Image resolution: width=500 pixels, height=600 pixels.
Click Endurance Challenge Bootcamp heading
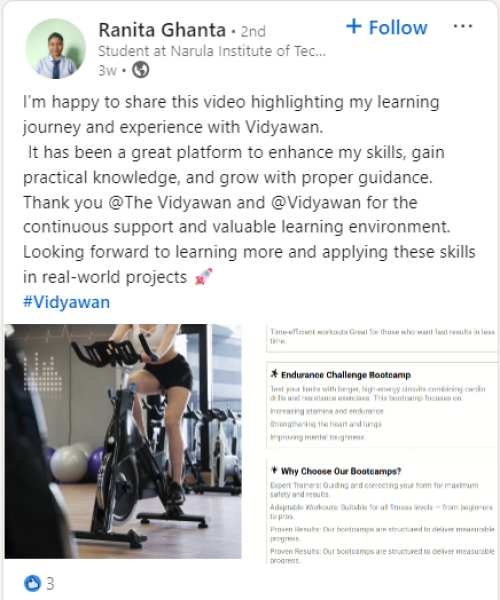pyautogui.click(x=346, y=375)
